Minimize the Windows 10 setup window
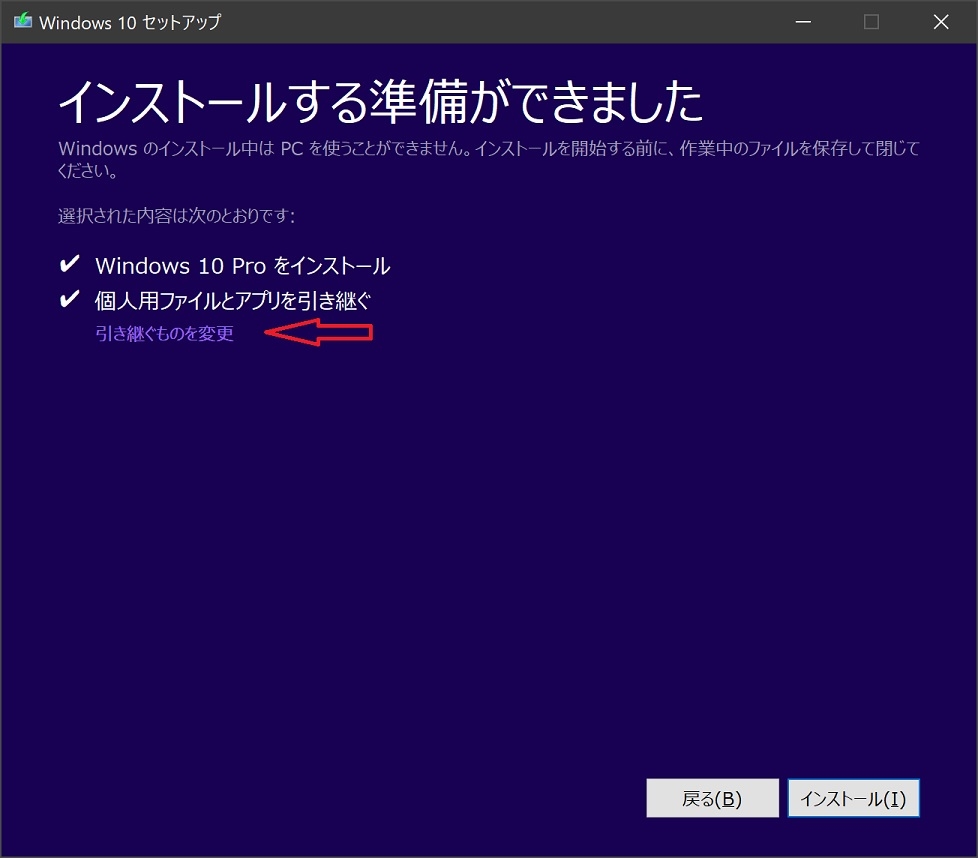The width and height of the screenshot is (978, 858). click(803, 22)
